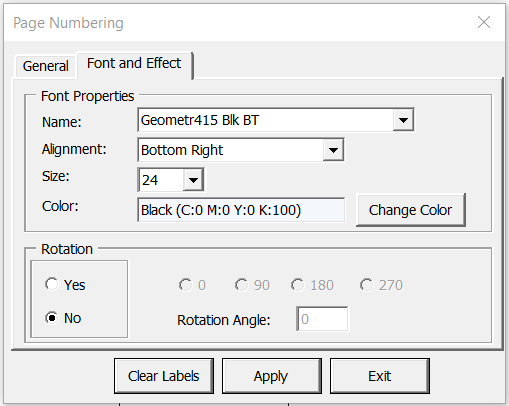Expand the Alignment dropdown arrow
The image size is (509, 406).
(x=333, y=150)
